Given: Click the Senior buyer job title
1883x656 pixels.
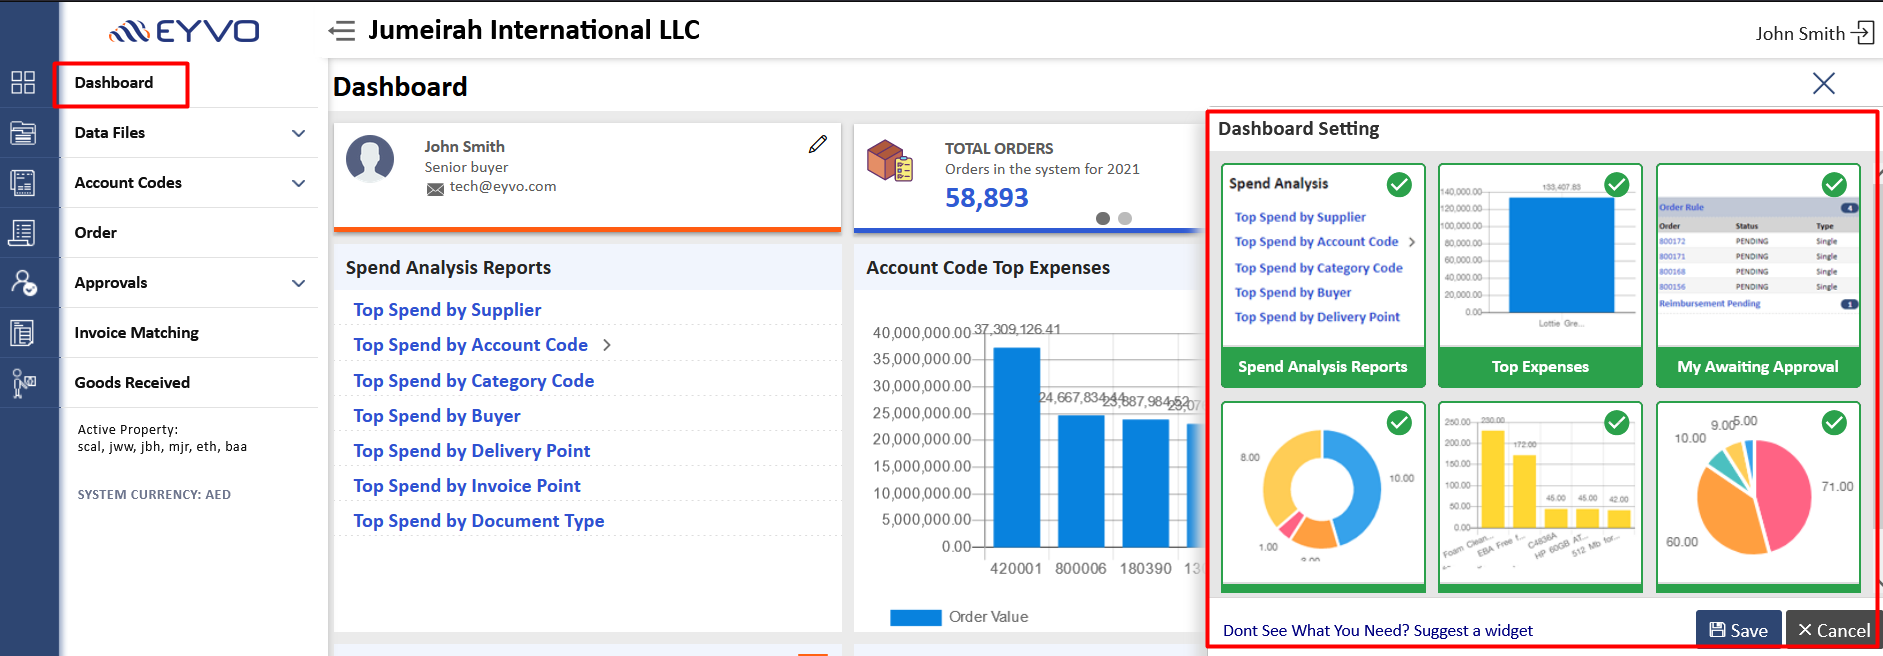Looking at the screenshot, I should [x=466, y=167].
